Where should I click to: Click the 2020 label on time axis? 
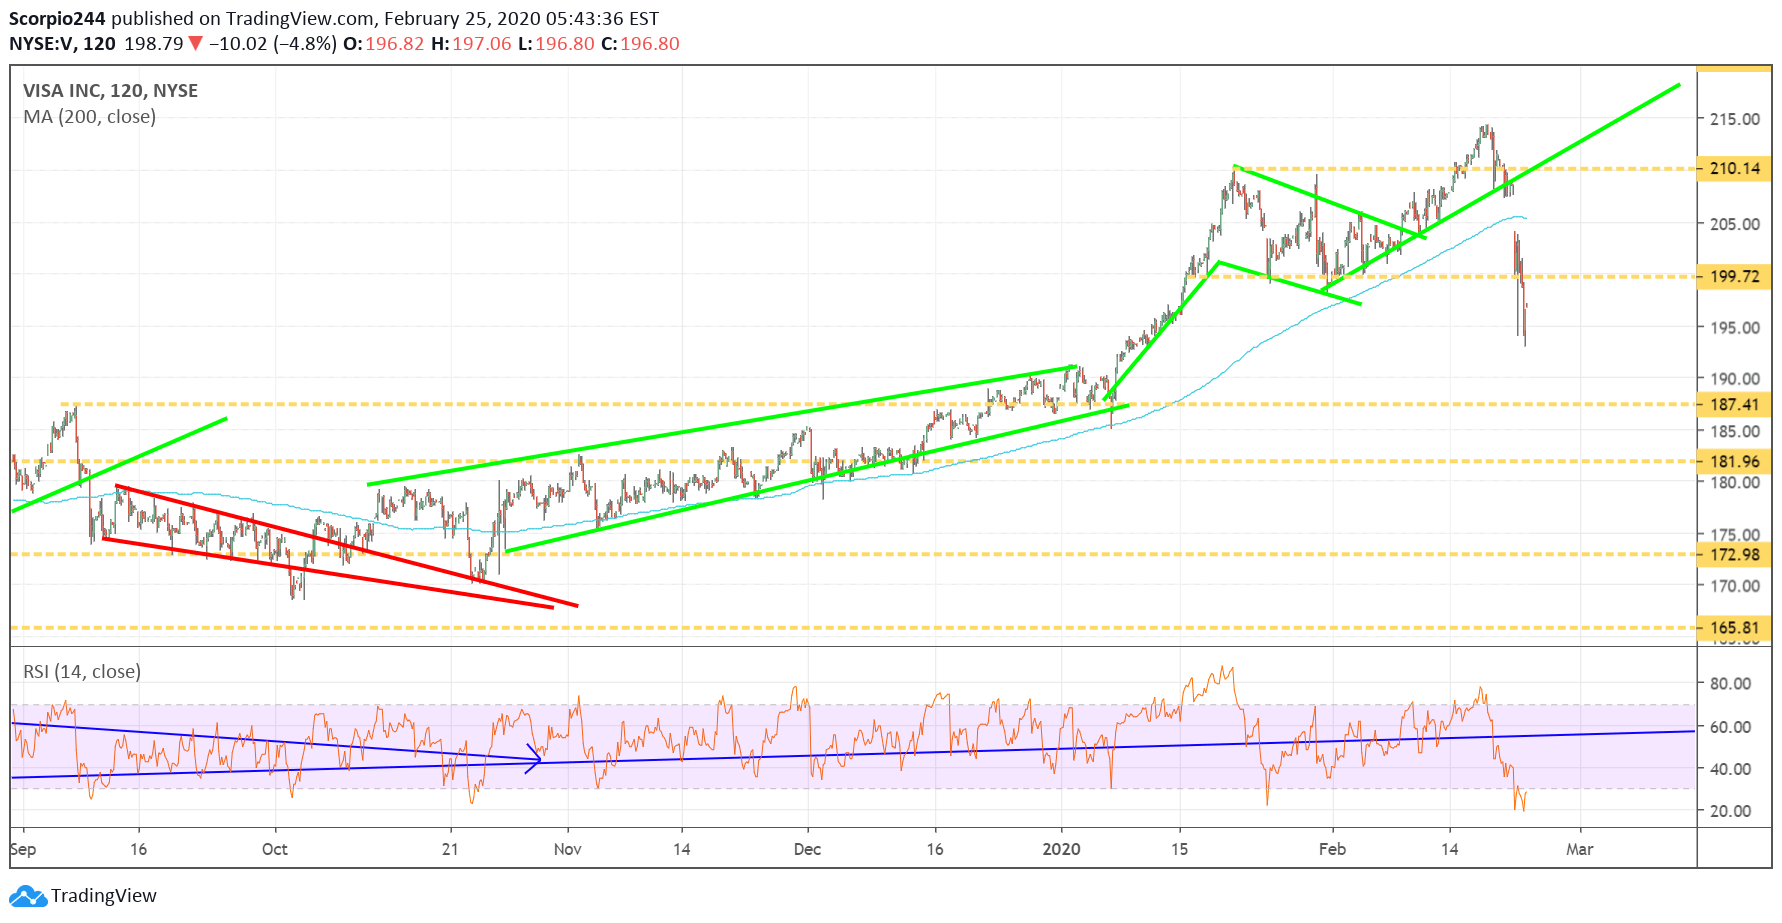(1061, 849)
